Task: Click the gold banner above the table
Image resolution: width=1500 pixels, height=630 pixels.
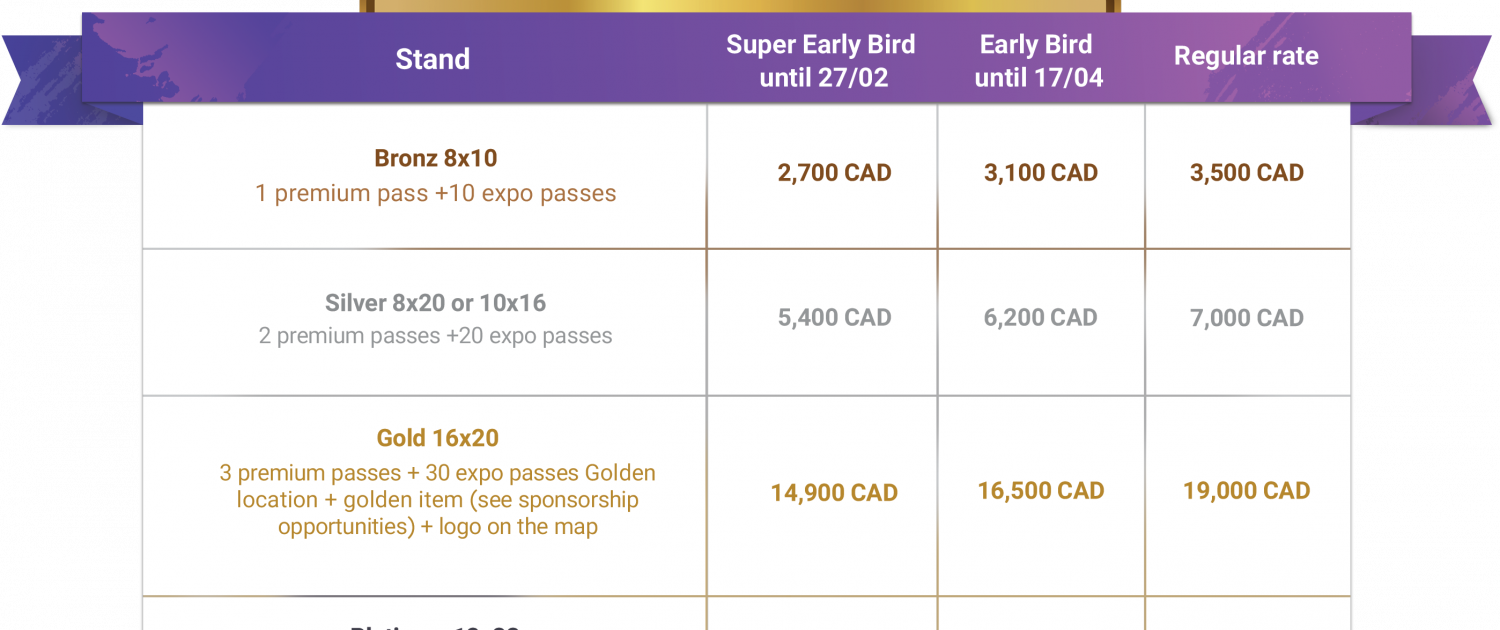Action: tap(741, 6)
